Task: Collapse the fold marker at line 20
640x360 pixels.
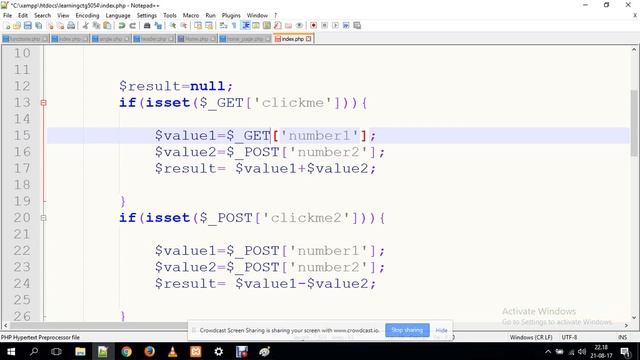Action: pos(43,218)
